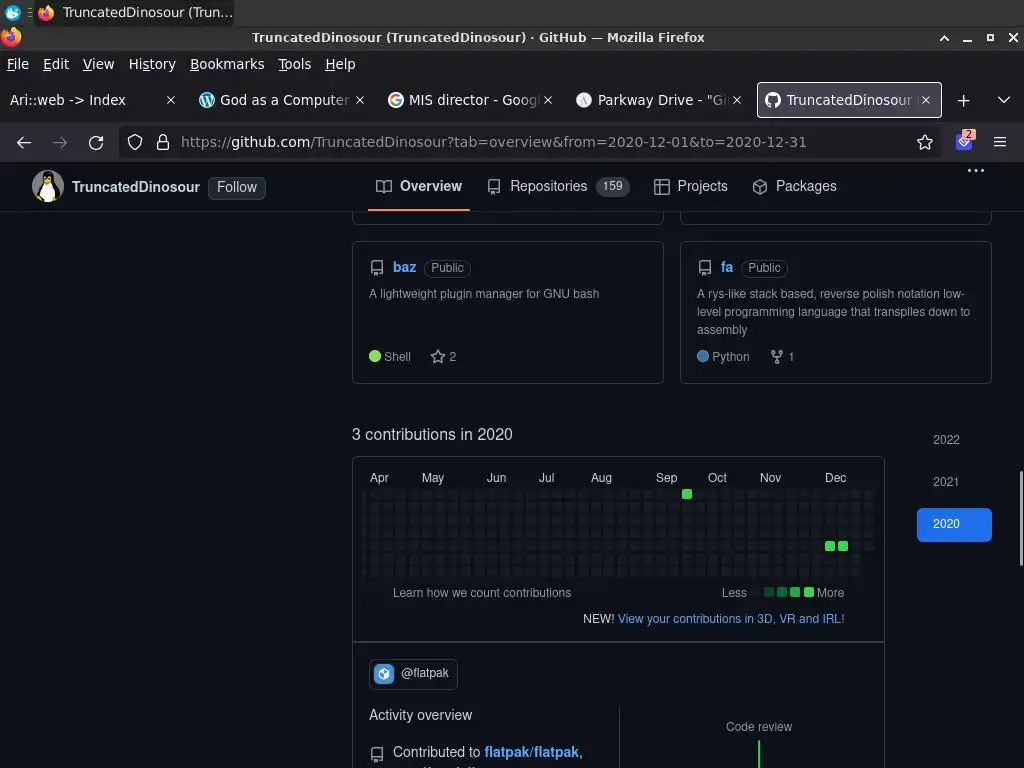This screenshot has height=768, width=1024.
Task: Open Learn how we count contributions link
Action: [x=482, y=593]
